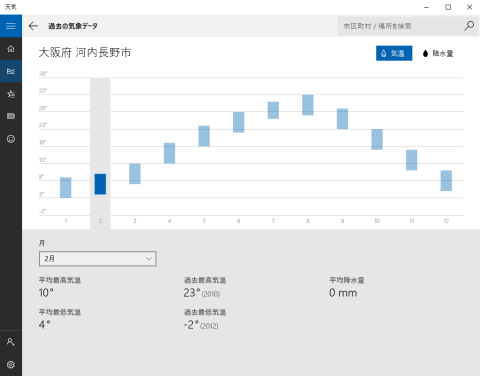Open the Favorites star list icon

(x=11, y=94)
